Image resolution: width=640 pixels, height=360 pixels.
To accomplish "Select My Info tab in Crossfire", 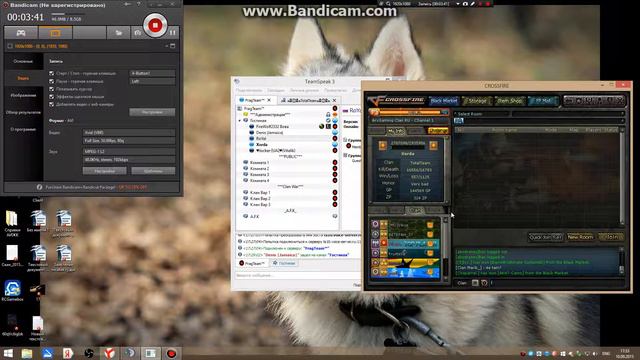I will point(396,131).
